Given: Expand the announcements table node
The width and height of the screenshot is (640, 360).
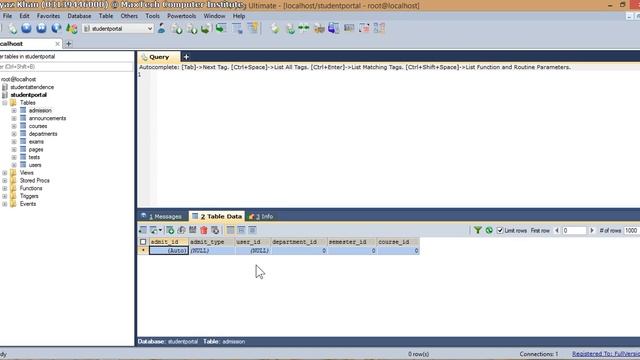Looking at the screenshot, I should pos(14,118).
